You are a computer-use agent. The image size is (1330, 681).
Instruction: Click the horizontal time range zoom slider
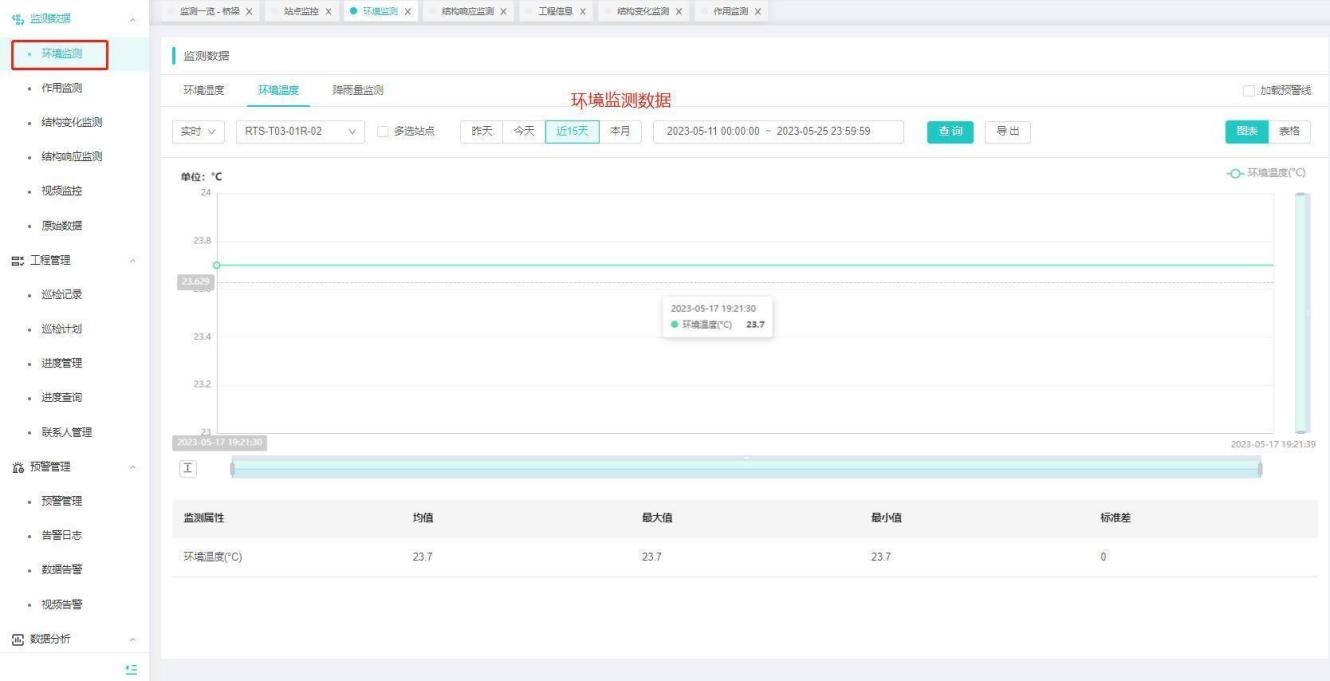745,469
